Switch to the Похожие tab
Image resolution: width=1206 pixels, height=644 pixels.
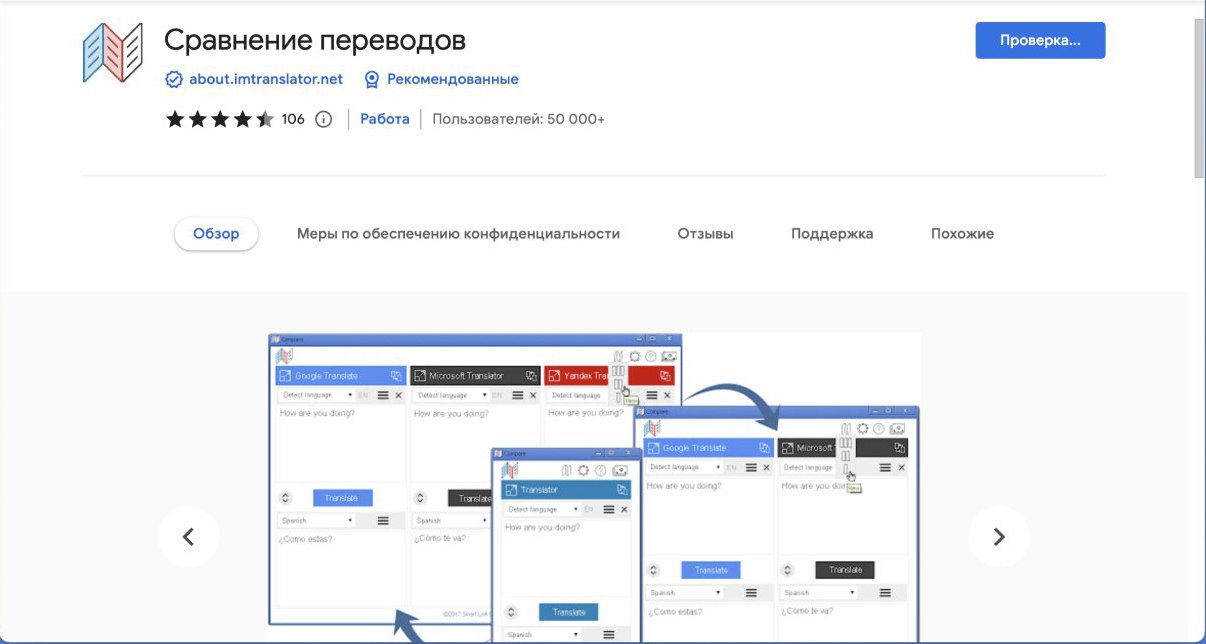962,234
